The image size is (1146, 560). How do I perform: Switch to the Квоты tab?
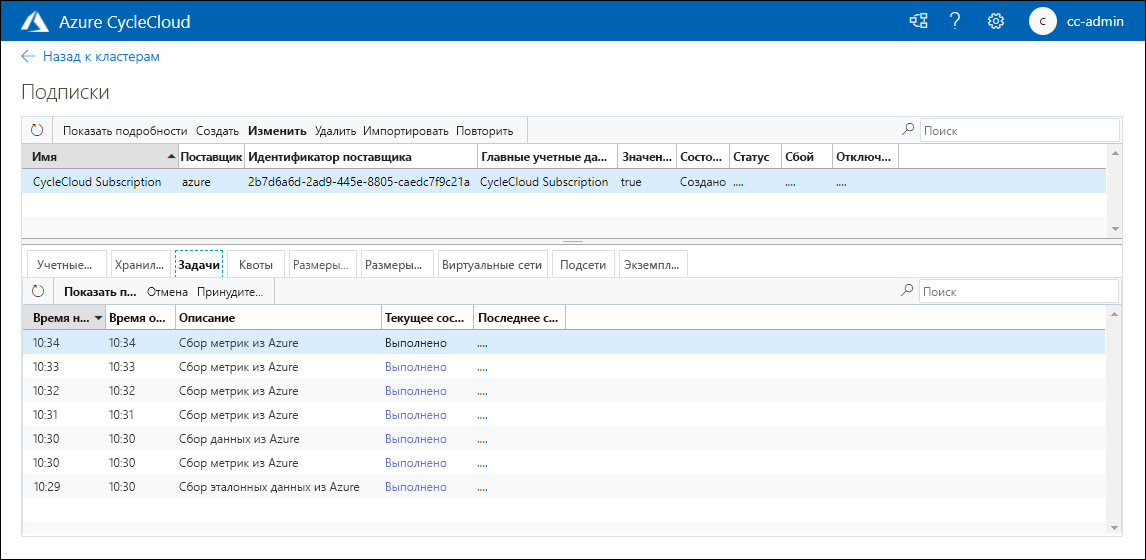pyautogui.click(x=256, y=265)
